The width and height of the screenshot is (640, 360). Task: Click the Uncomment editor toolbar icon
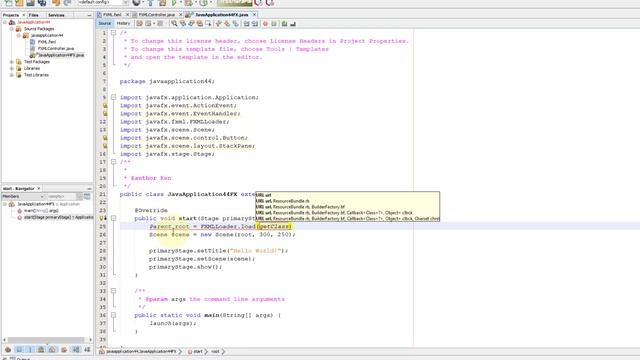click(293, 24)
